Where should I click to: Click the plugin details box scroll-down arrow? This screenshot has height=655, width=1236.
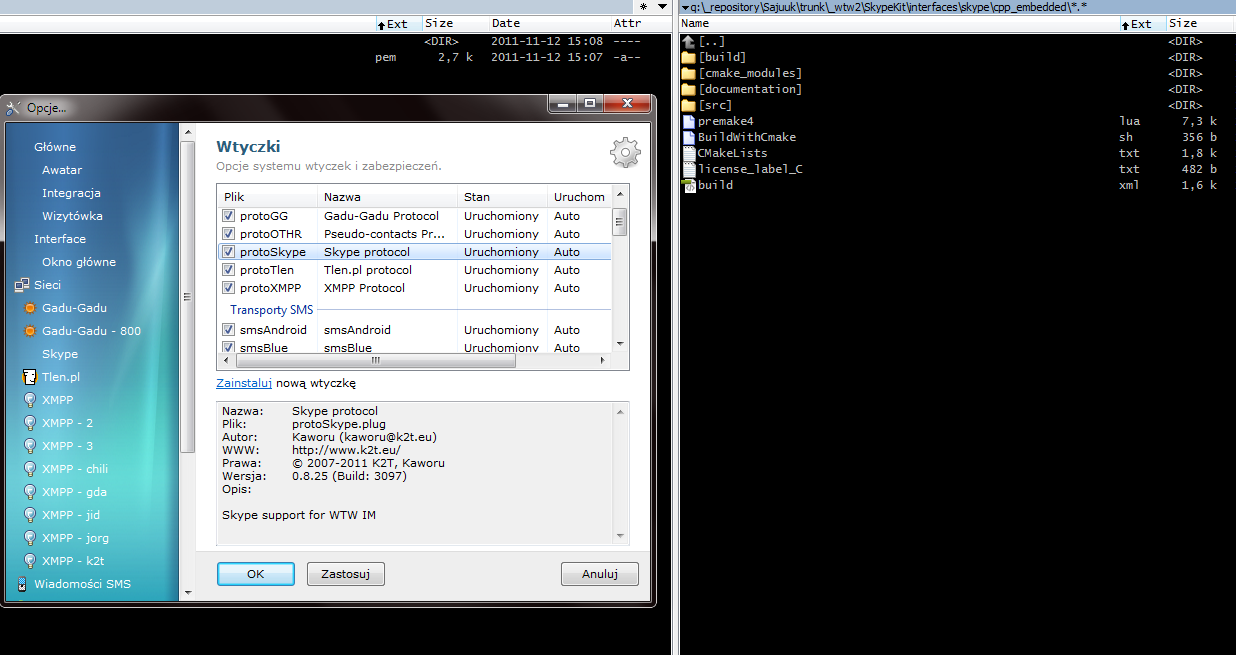pos(620,536)
